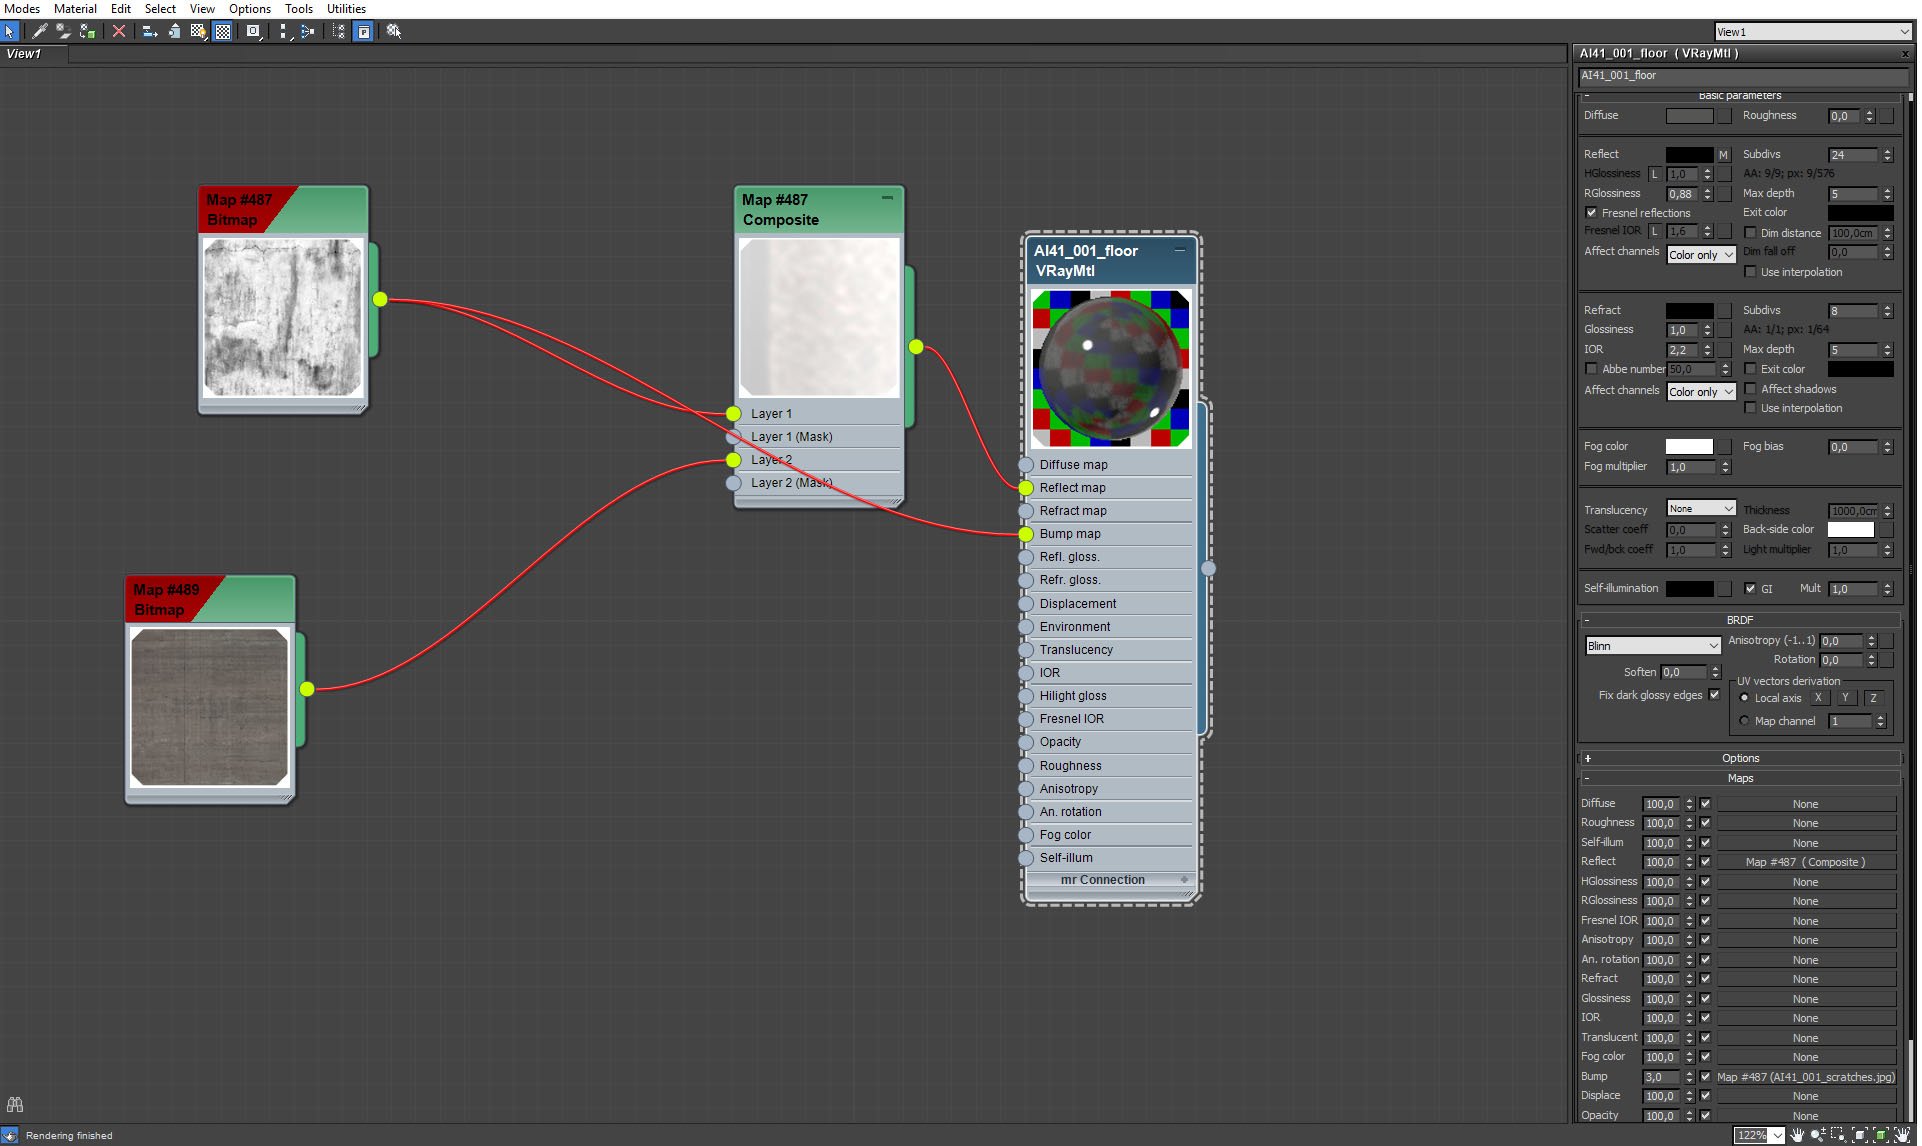Select the Reflect map None button

pos(1807,861)
